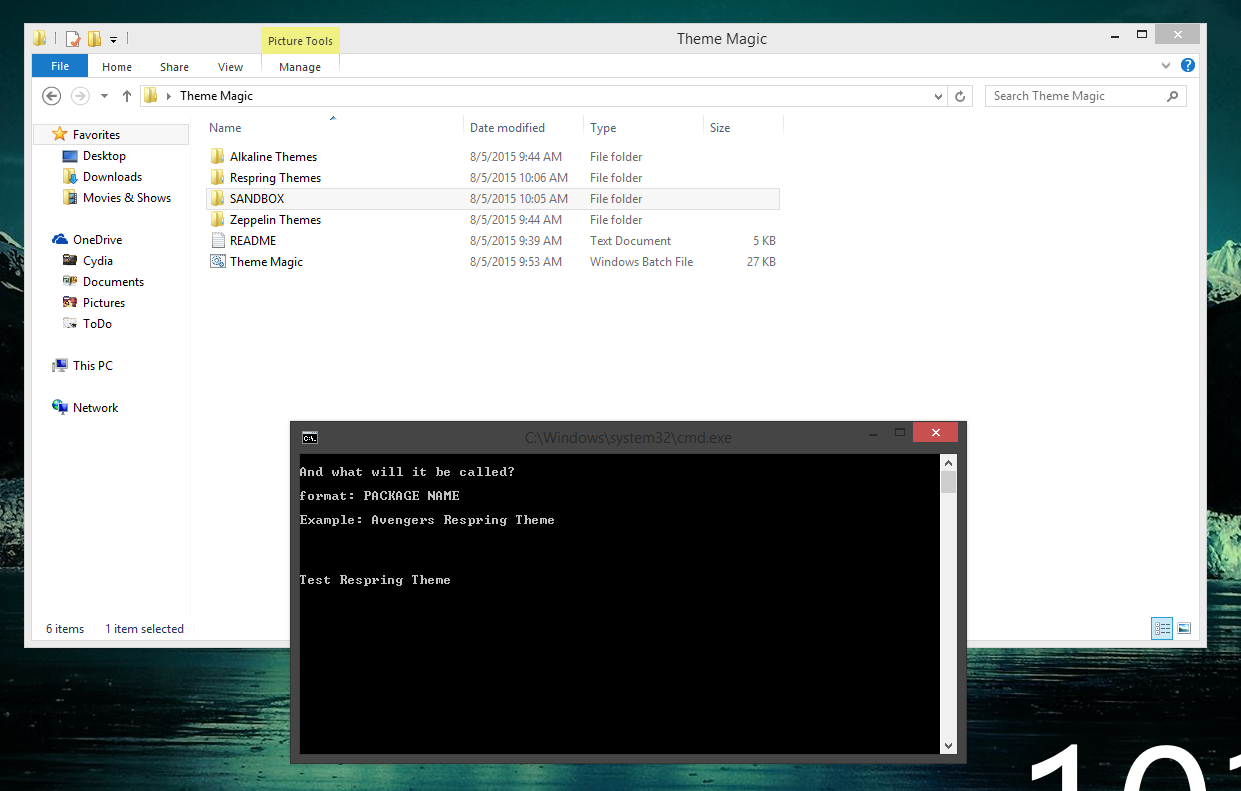Open the Cydia folder under OneDrive
This screenshot has width=1241, height=791.
[x=97, y=261]
